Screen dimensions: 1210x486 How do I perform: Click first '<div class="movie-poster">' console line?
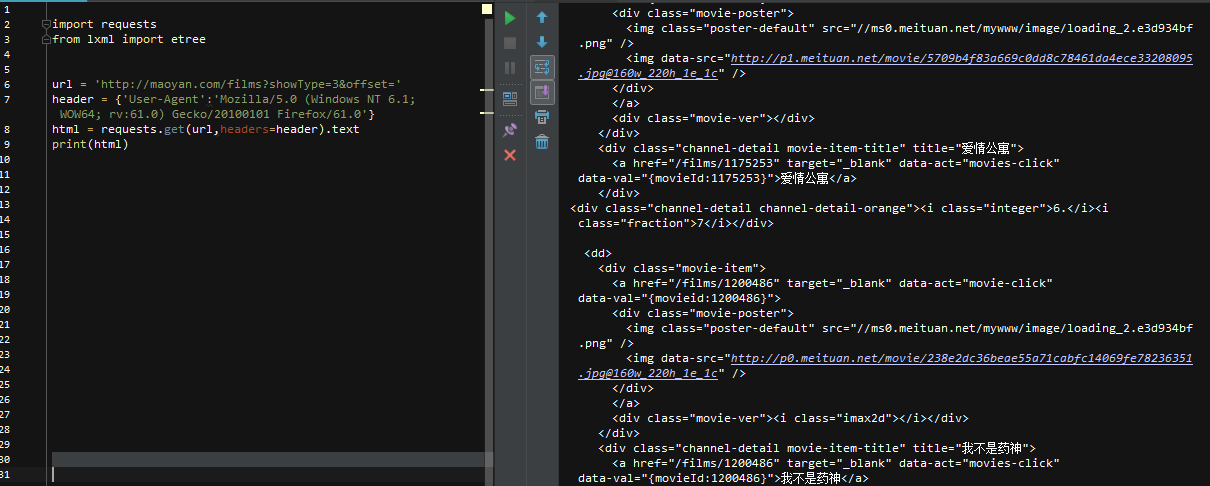pos(703,14)
